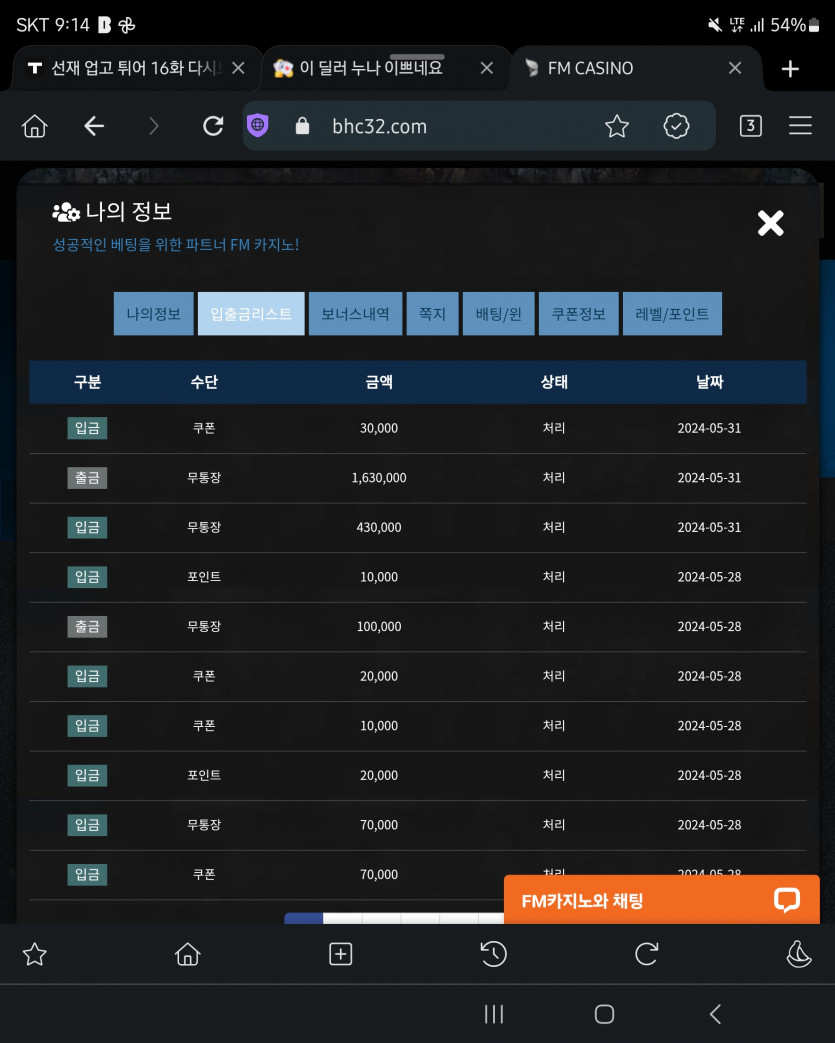Open the 쿠폰정보 tab
The height and width of the screenshot is (1043, 835).
pos(579,313)
